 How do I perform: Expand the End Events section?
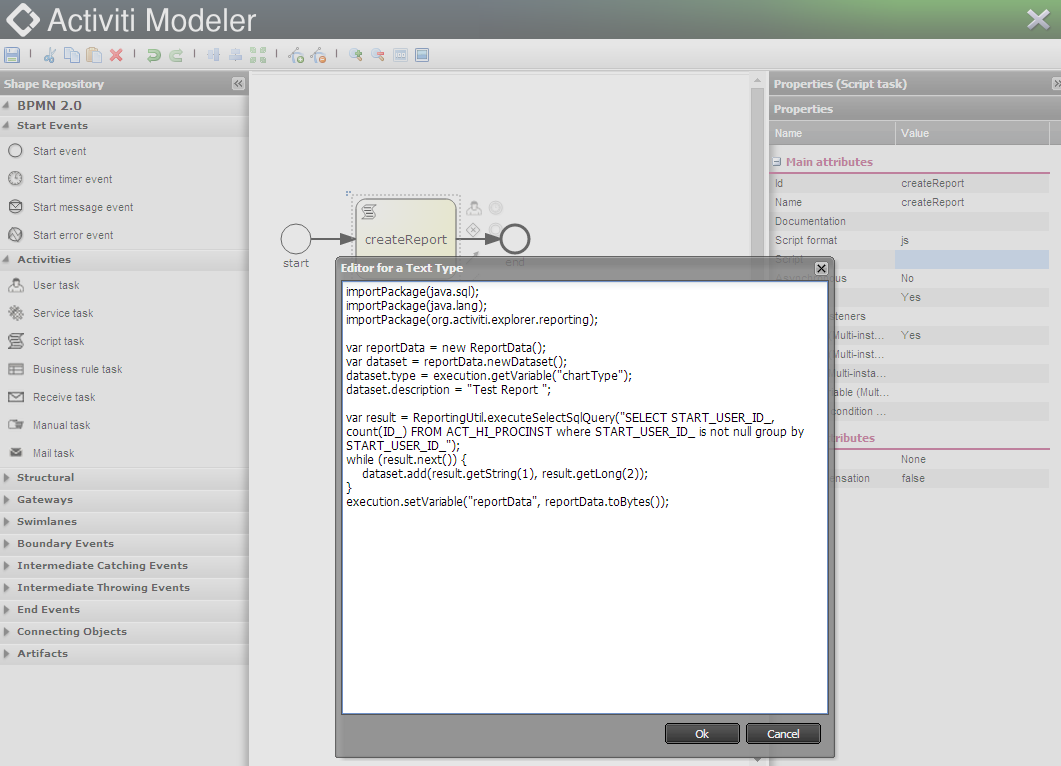(x=6, y=610)
